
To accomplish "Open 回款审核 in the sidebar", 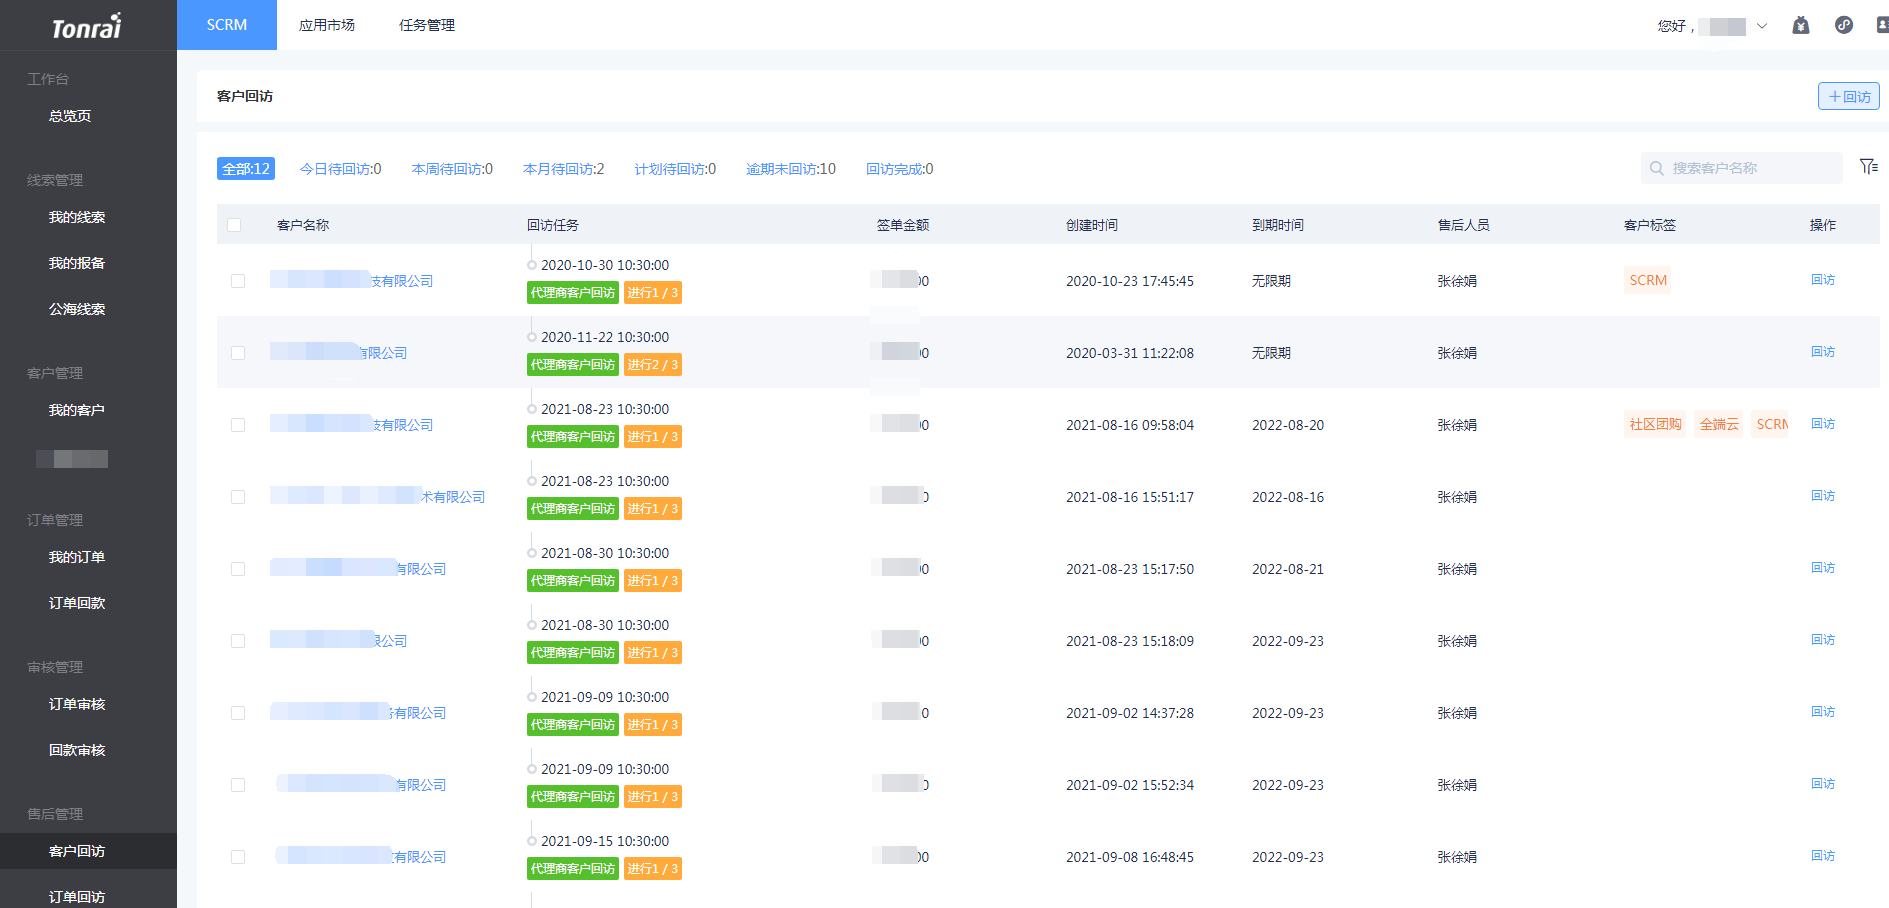I will (x=77, y=750).
